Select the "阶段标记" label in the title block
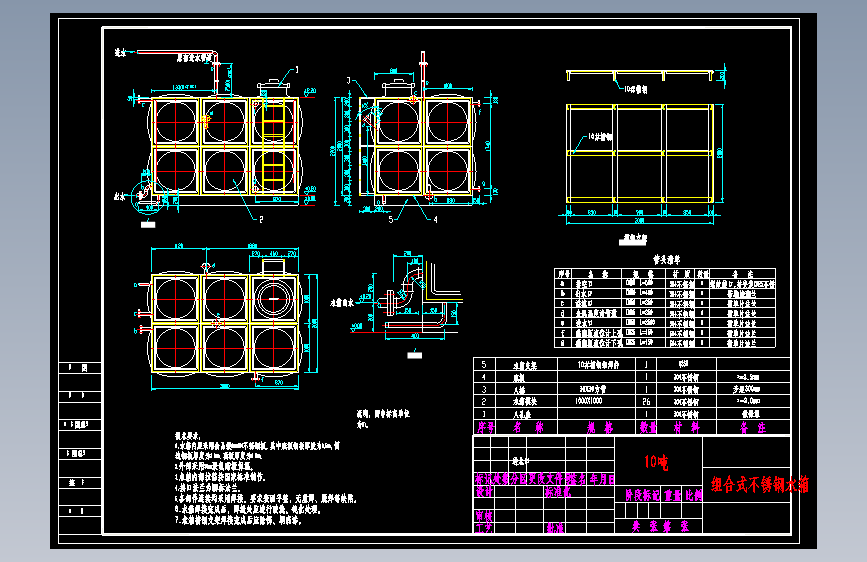 click(643, 495)
